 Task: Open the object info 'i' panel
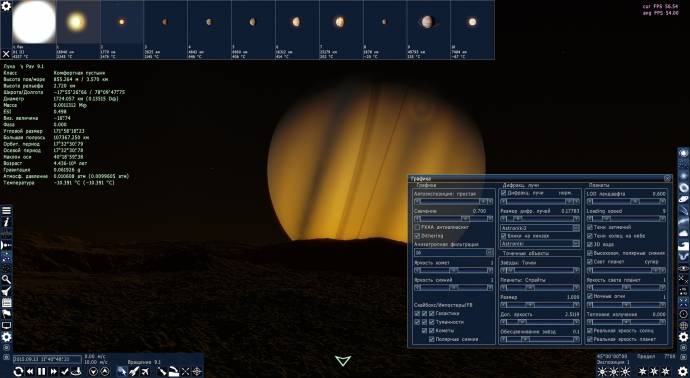tap(6, 222)
